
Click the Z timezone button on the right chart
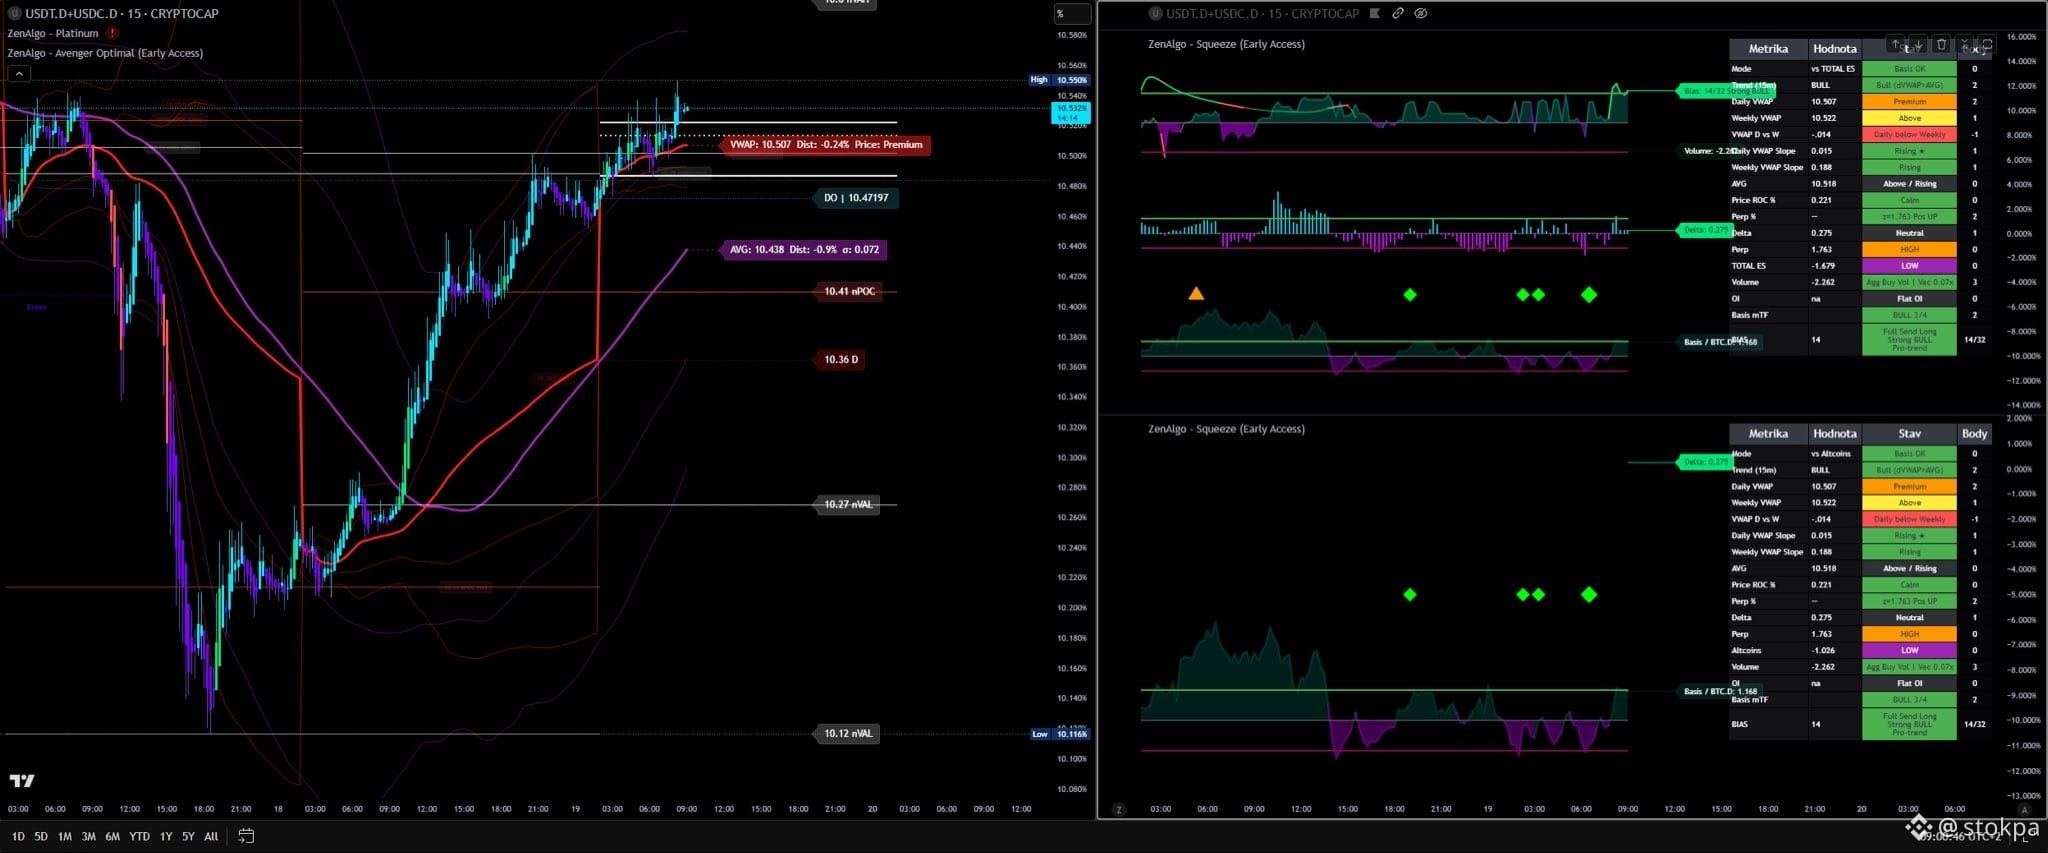[x=1119, y=809]
